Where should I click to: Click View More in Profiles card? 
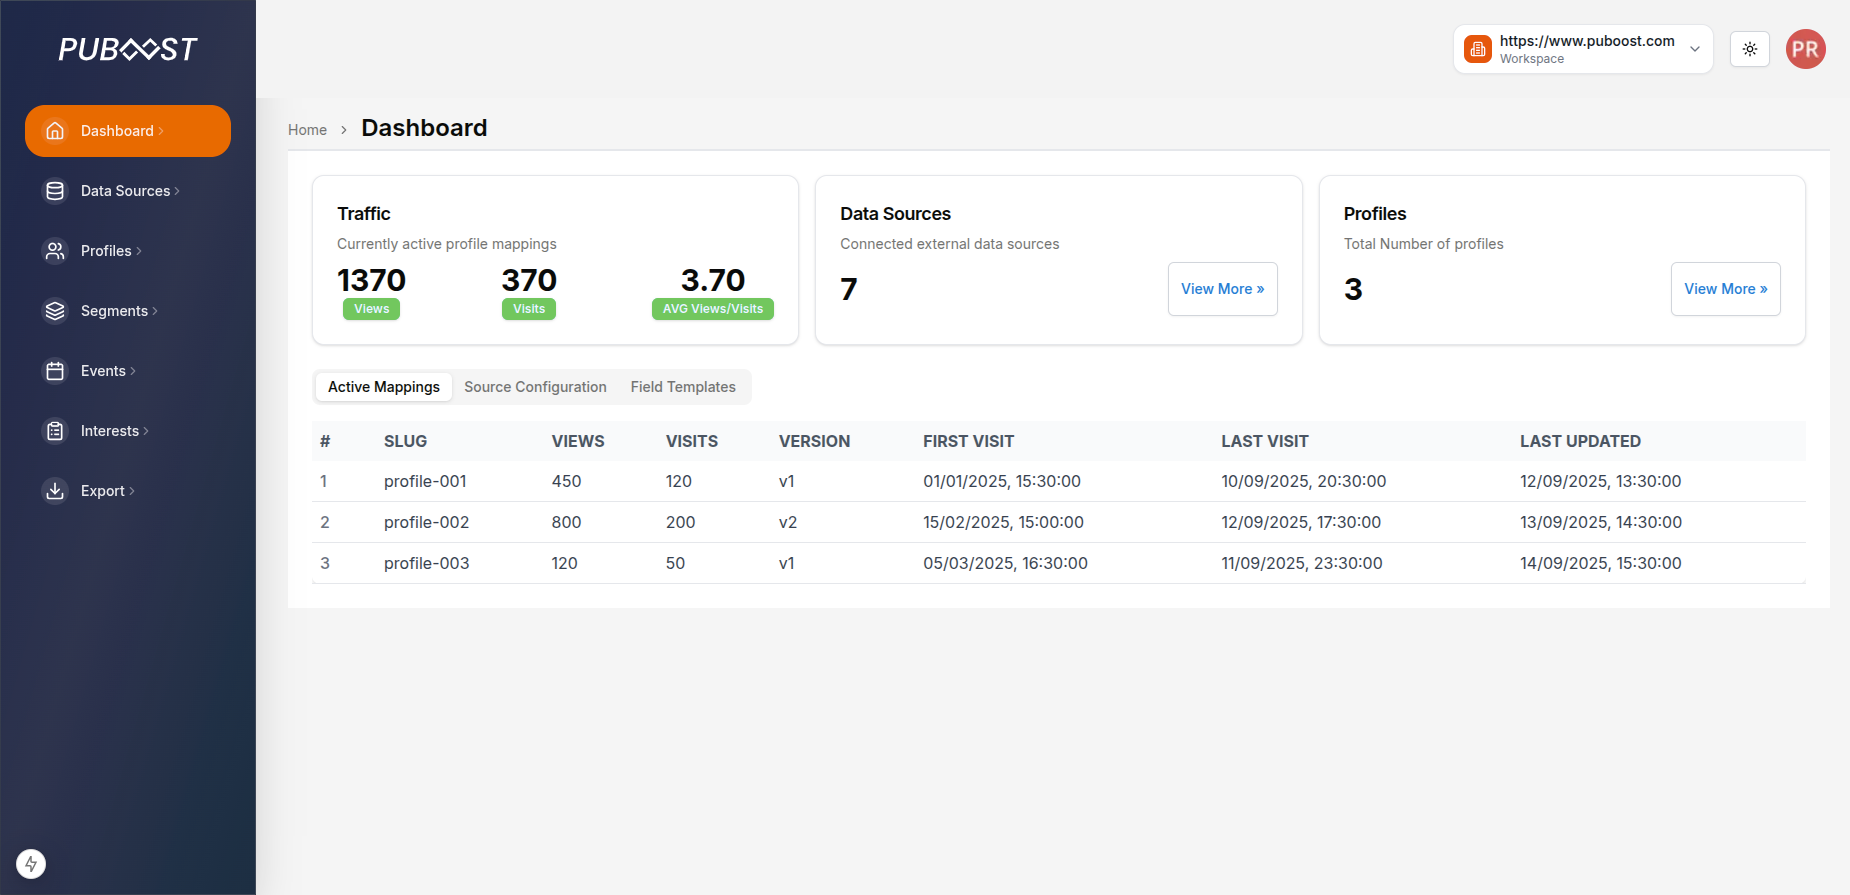[1725, 289]
